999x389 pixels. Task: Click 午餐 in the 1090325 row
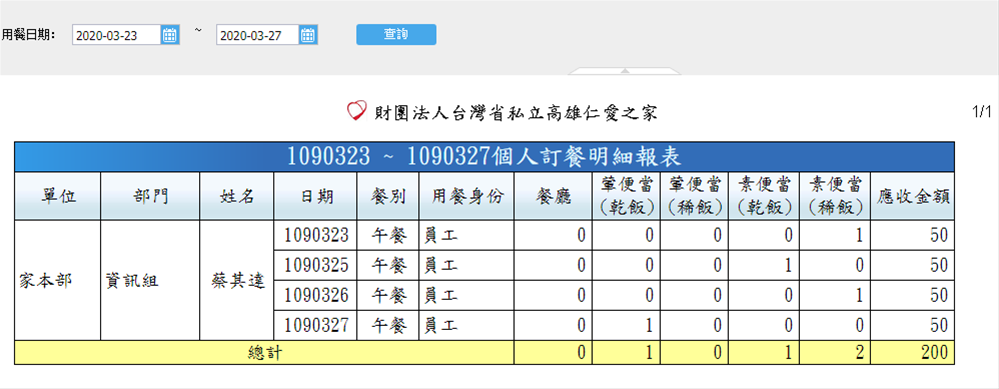point(388,265)
